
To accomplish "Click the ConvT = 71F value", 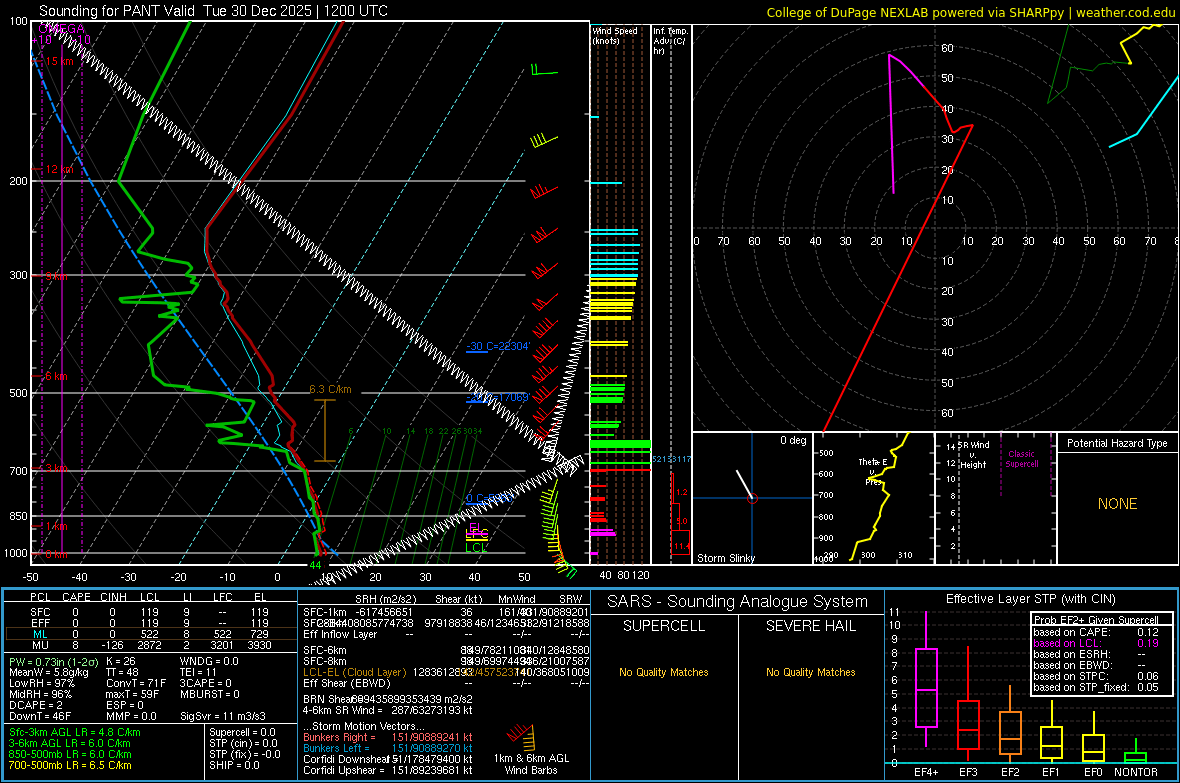I will pos(136,683).
